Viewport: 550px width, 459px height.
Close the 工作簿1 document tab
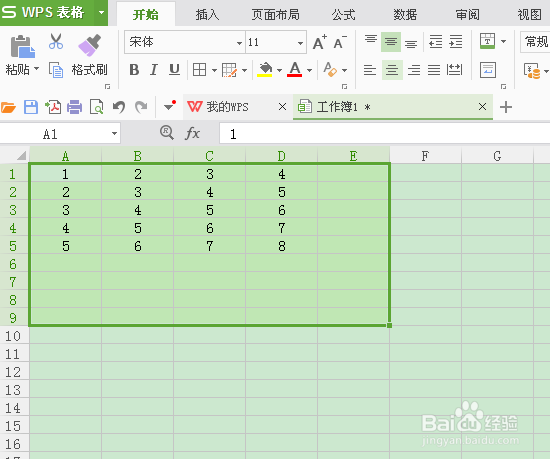(482, 107)
